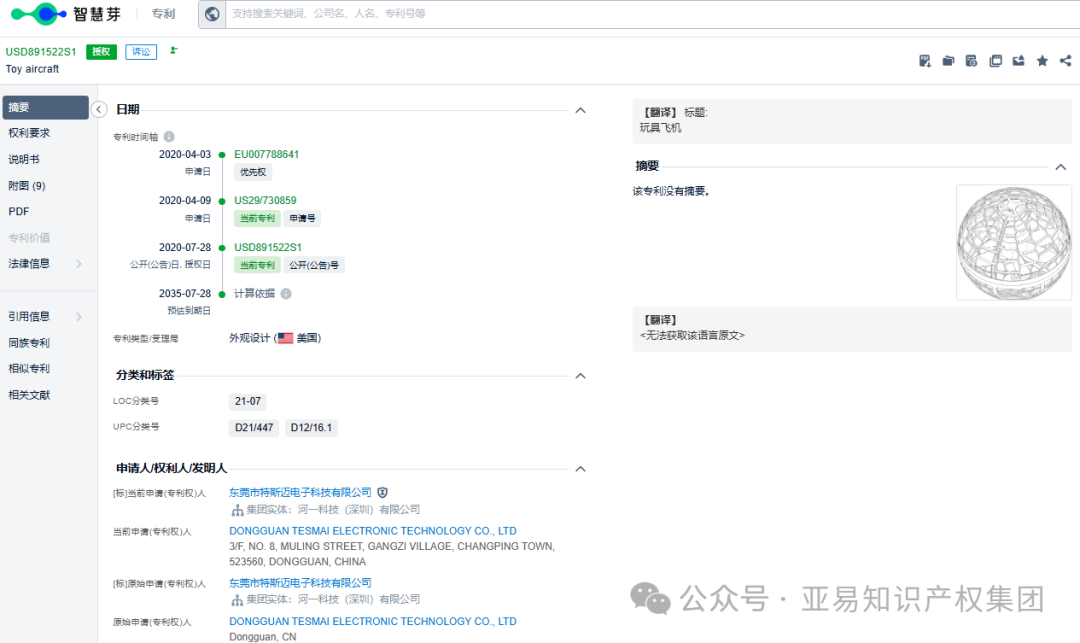Open the 权利要求 tab
This screenshot has height=643, width=1080.
29,133
